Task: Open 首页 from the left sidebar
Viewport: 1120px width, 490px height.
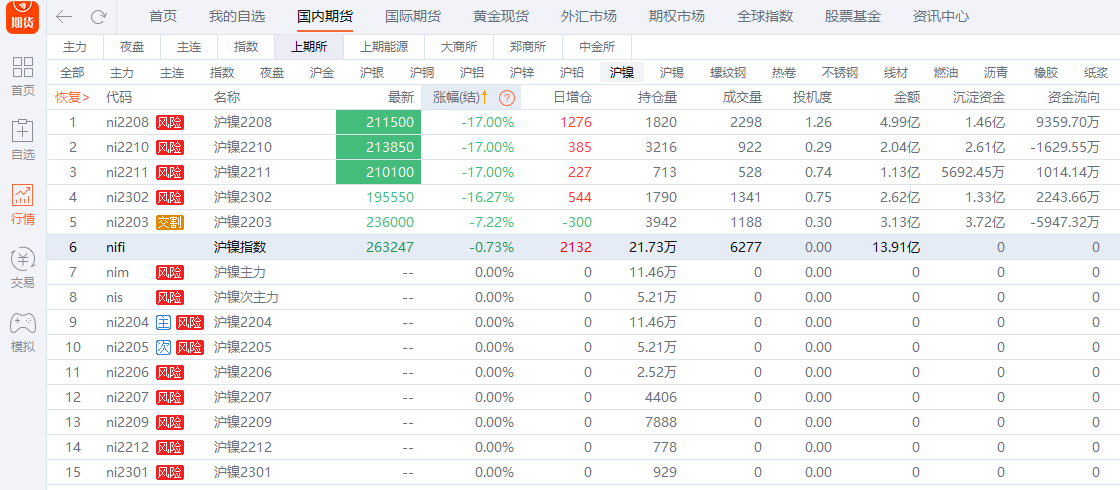Action: tap(22, 76)
